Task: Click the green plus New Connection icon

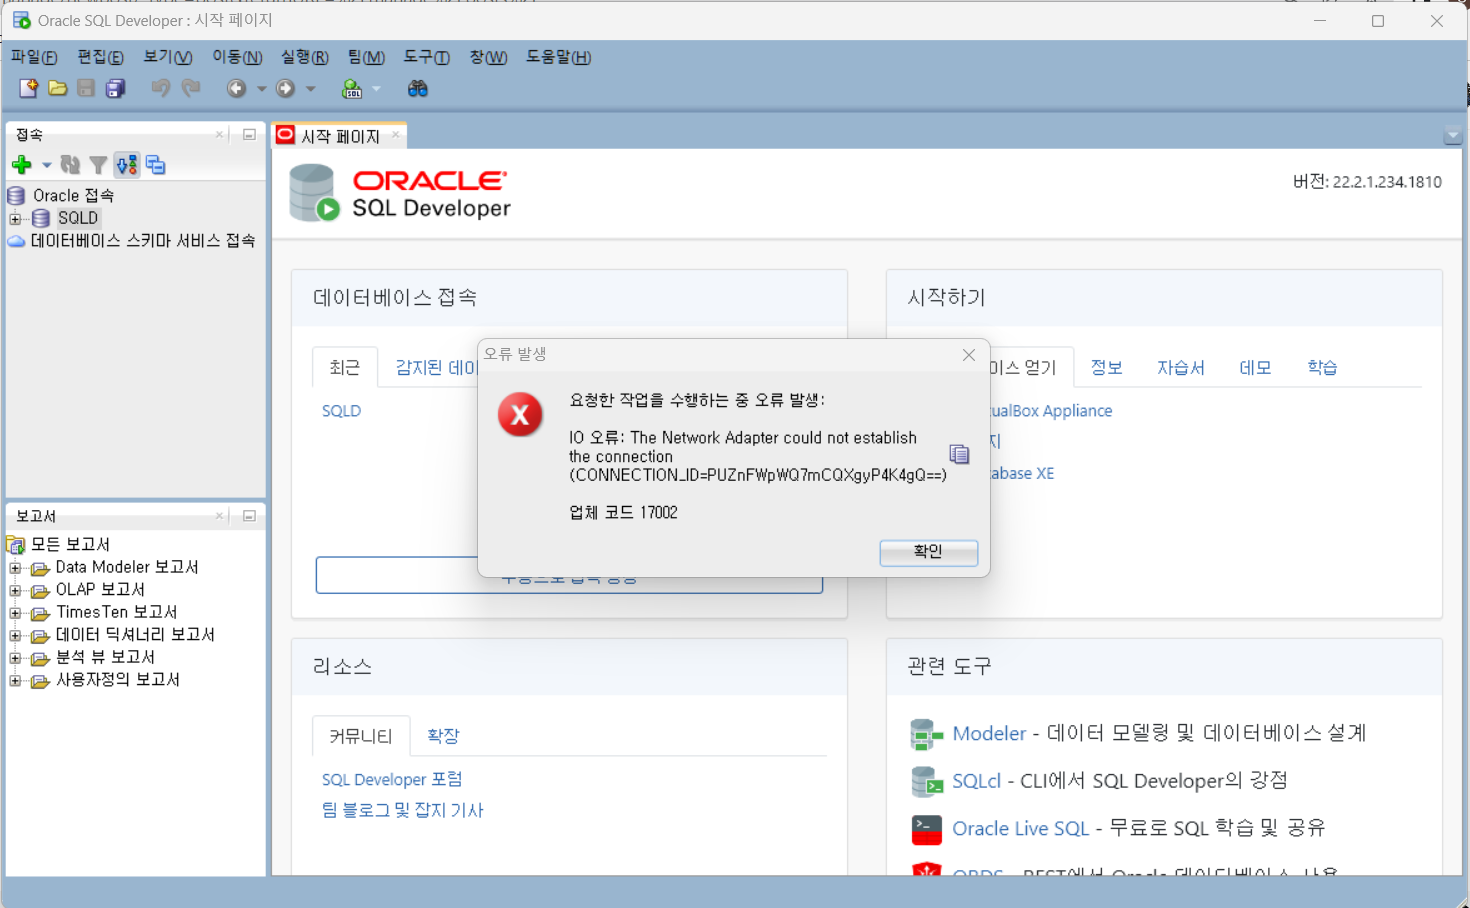Action: pyautogui.click(x=22, y=165)
